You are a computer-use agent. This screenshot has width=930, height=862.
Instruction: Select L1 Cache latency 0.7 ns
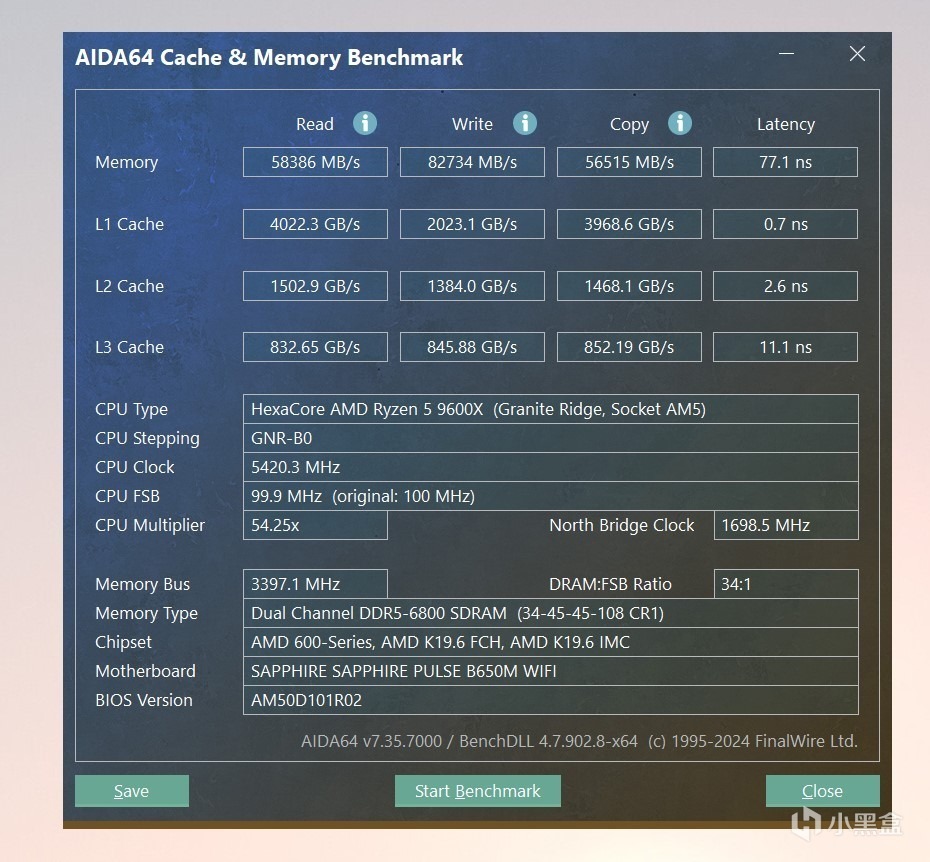pyautogui.click(x=785, y=224)
